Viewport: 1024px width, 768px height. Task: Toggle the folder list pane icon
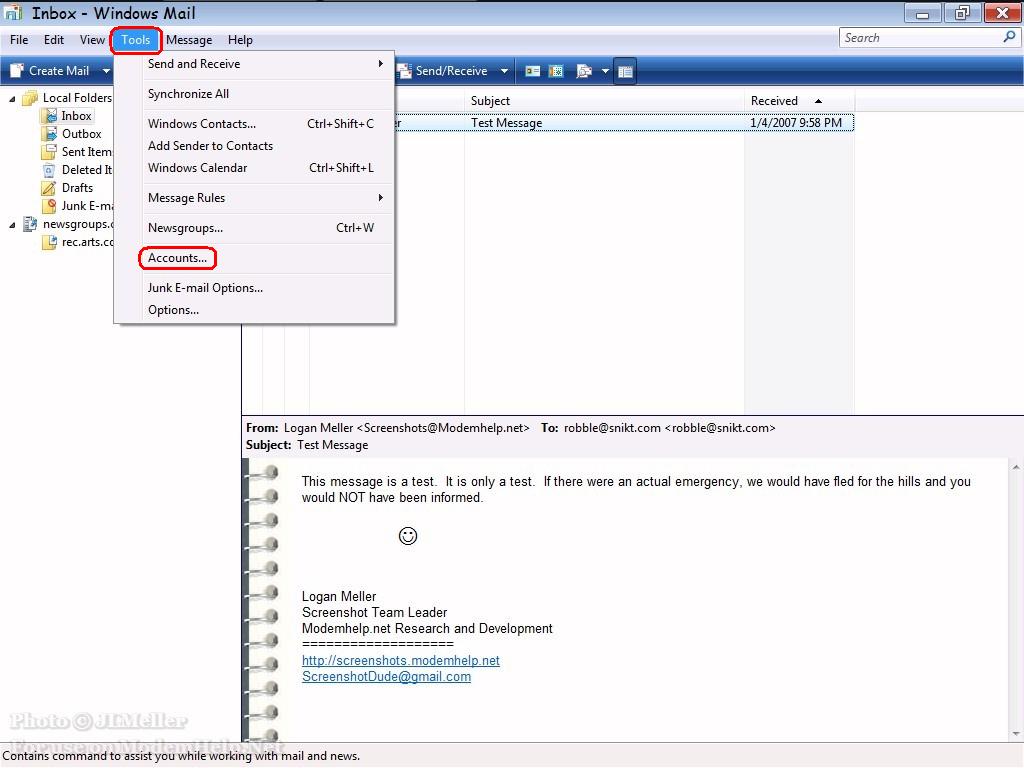[625, 71]
